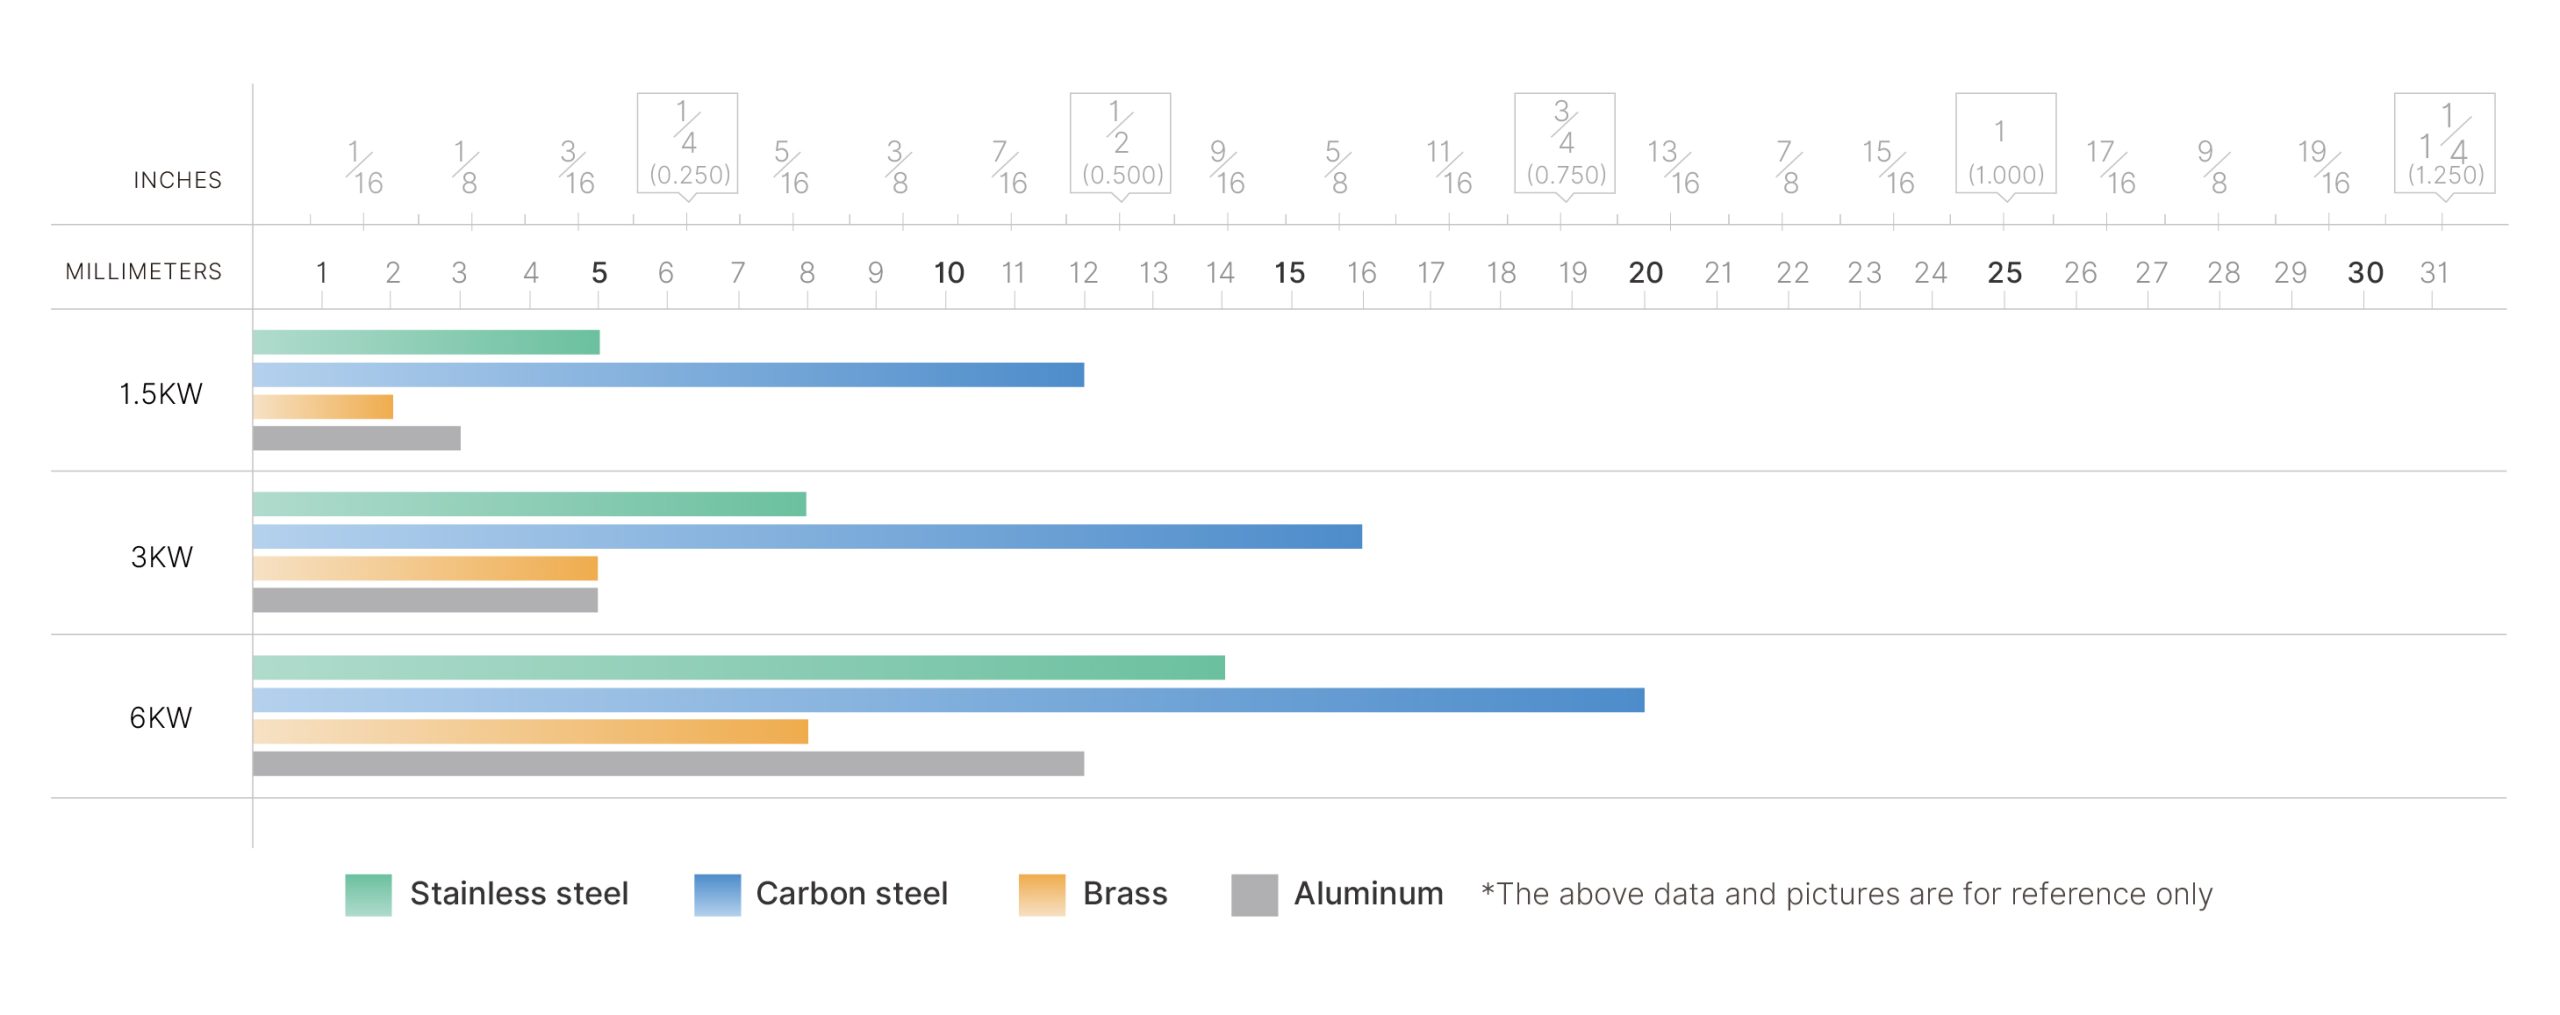Click the INCHES axis heading
The height and width of the screenshot is (1015, 2560).
click(x=178, y=180)
